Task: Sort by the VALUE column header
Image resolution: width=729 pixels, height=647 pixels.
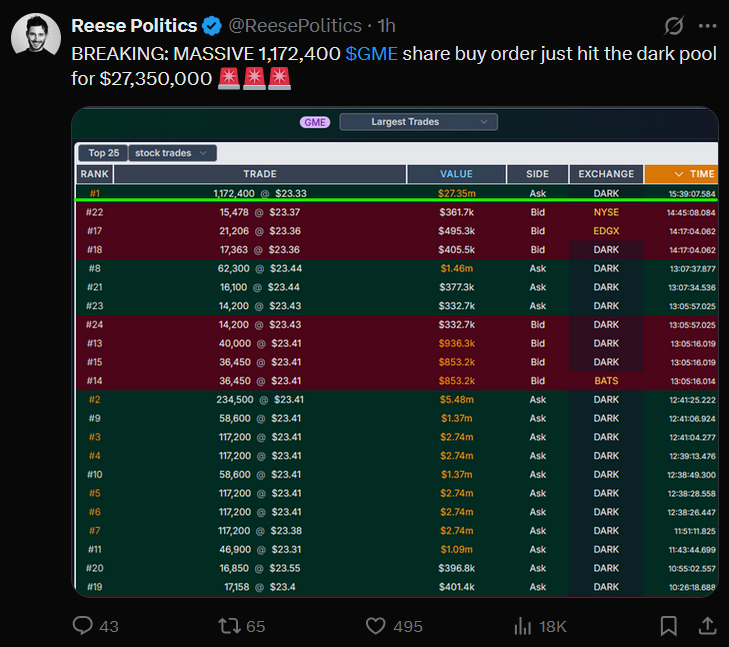Action: (x=456, y=174)
